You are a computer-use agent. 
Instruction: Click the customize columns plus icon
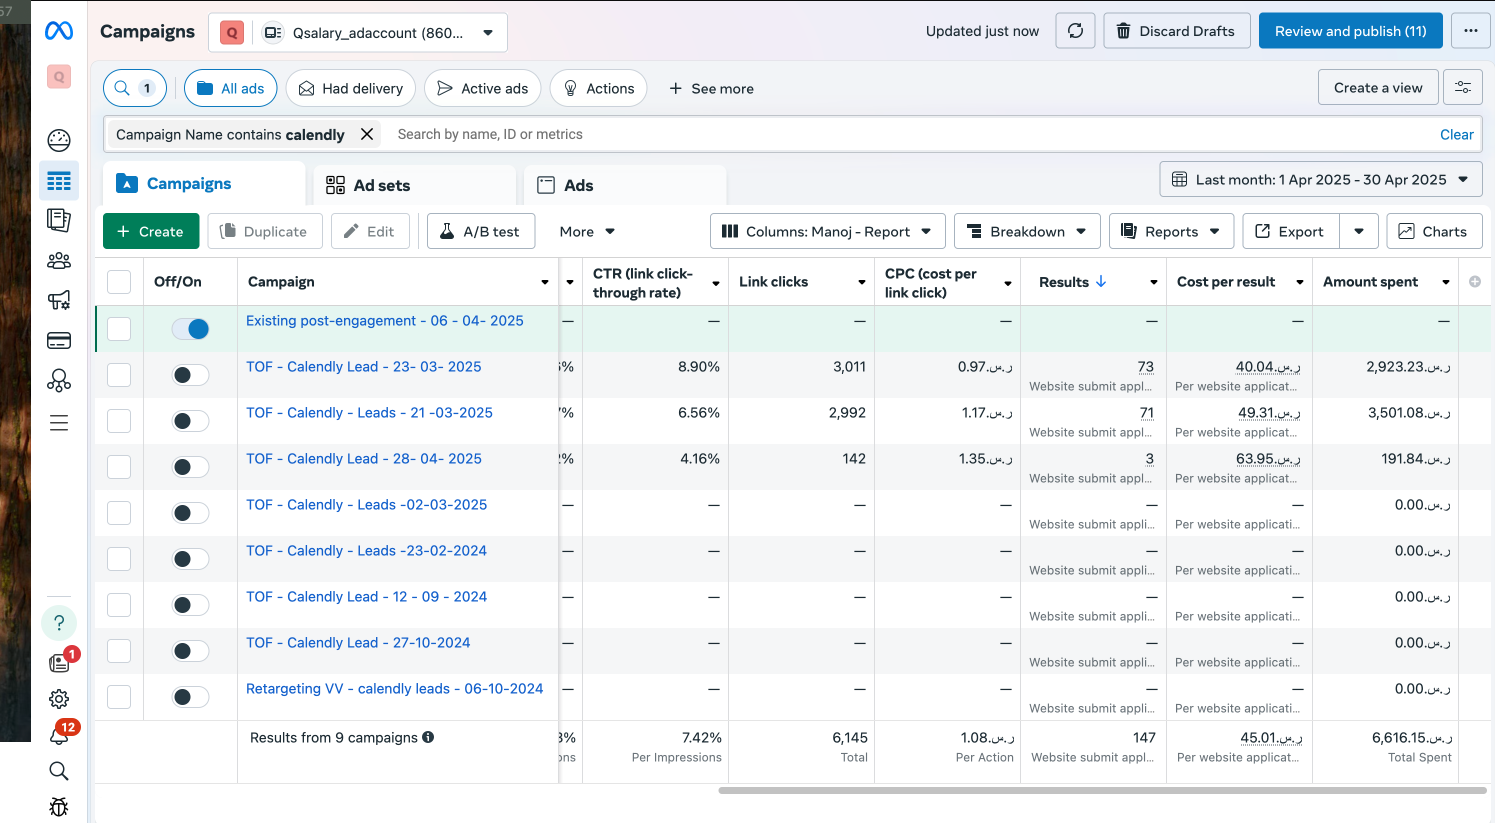coord(1474,282)
